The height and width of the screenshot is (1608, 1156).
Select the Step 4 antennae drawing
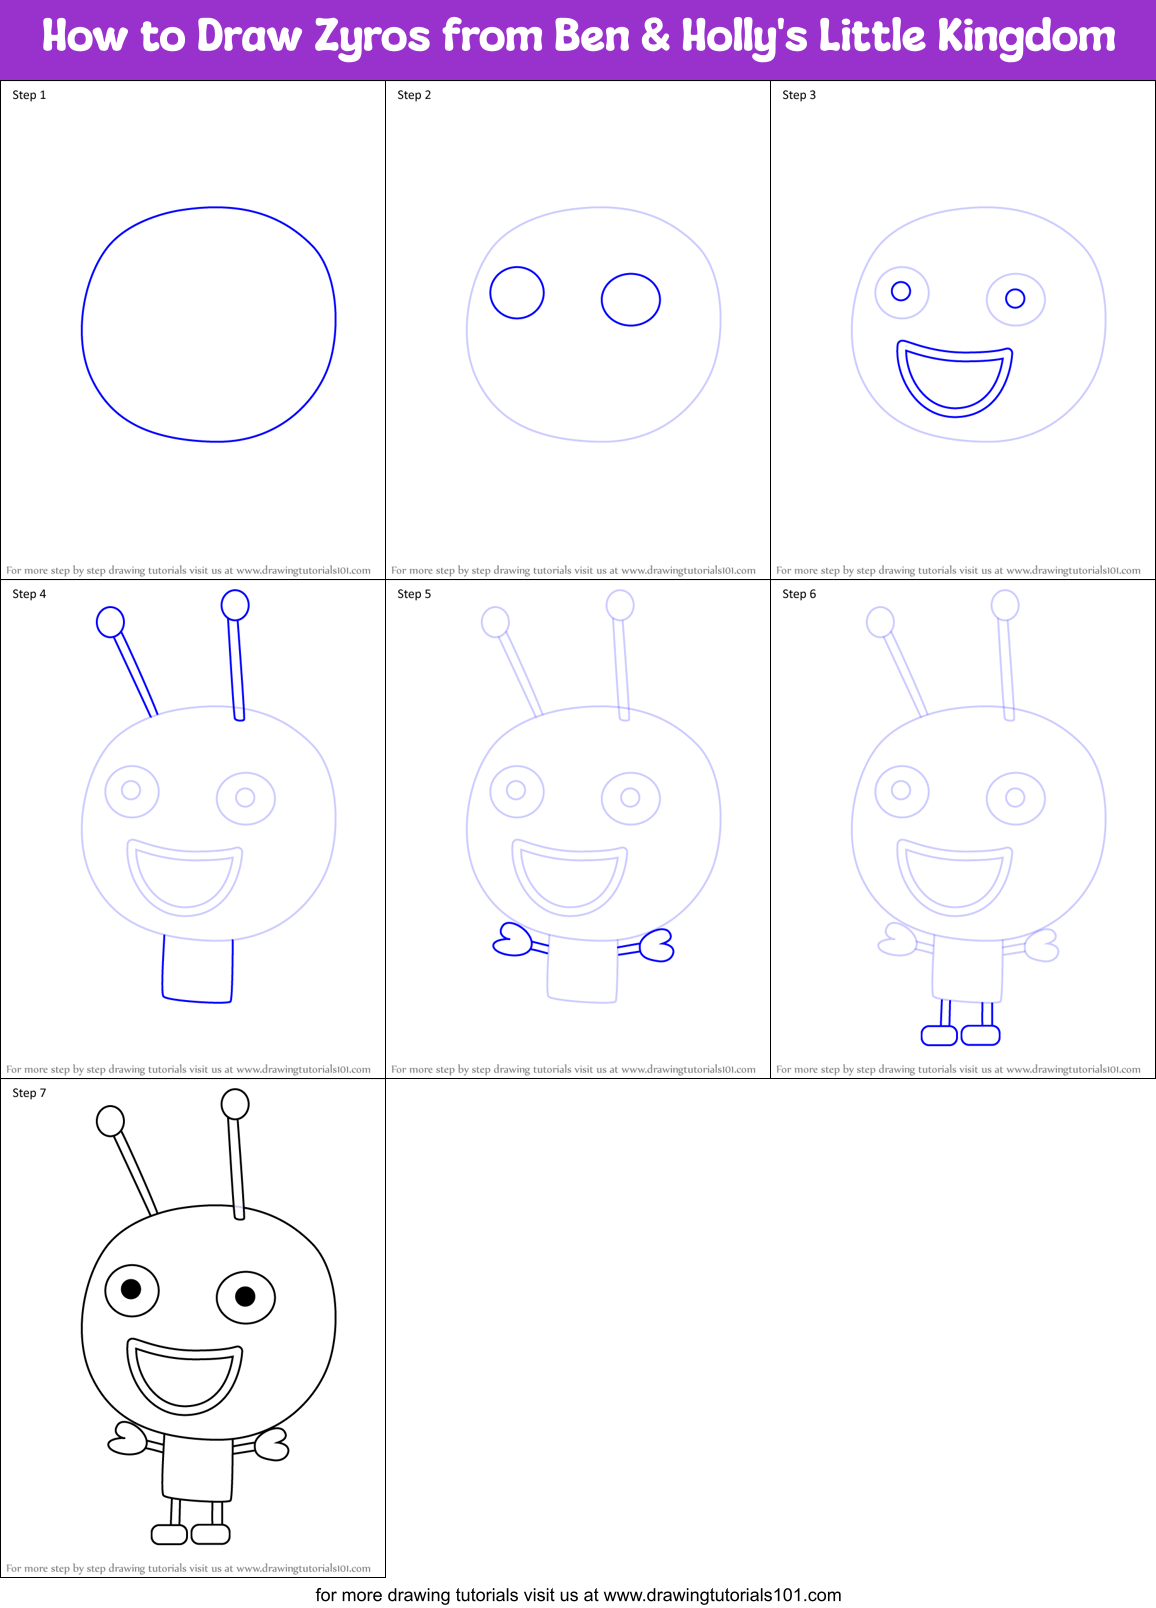click(172, 655)
